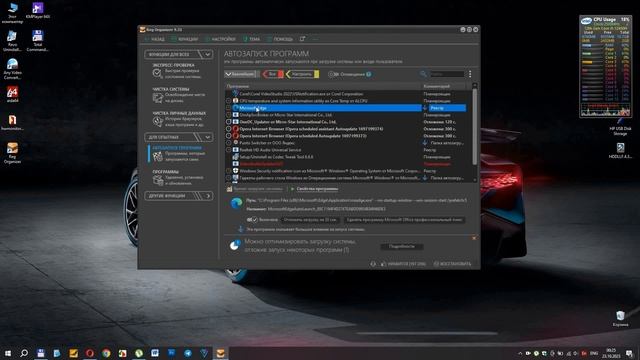Open the ТЕМА menu
This screenshot has width=640, height=360.
coord(251,39)
